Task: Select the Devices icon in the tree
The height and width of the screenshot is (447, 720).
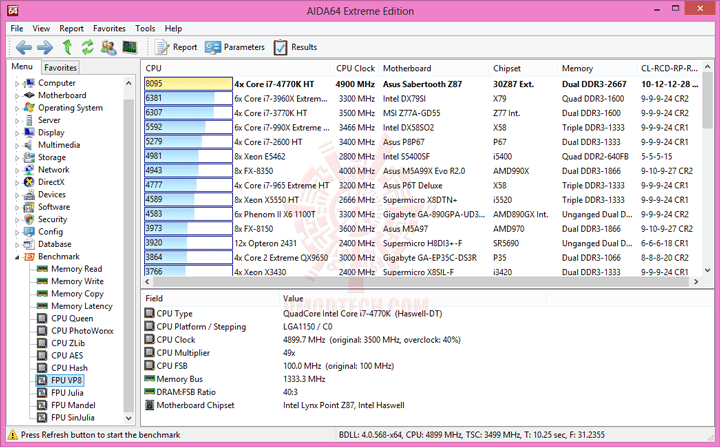Action: click(x=29, y=194)
